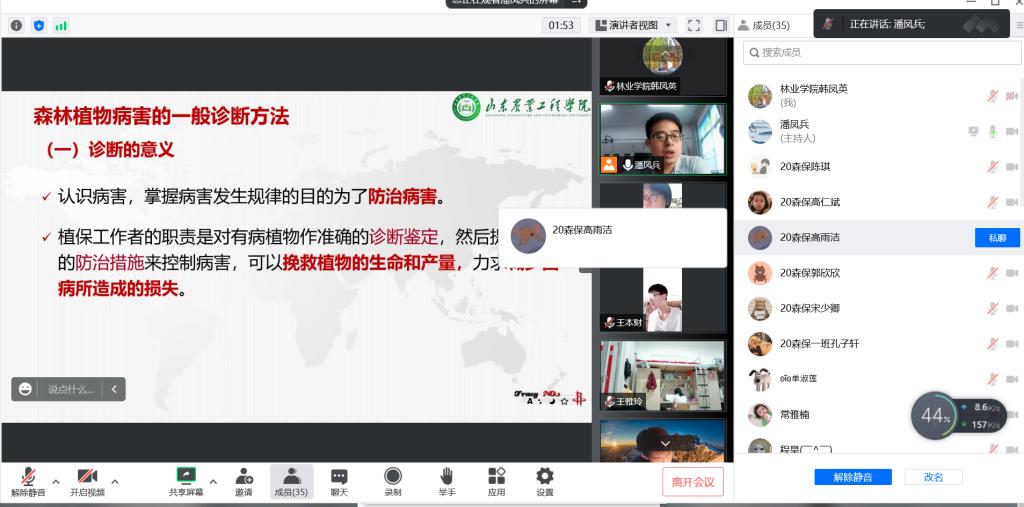Collapse the 说点什么 chat input bar

pos(114,389)
